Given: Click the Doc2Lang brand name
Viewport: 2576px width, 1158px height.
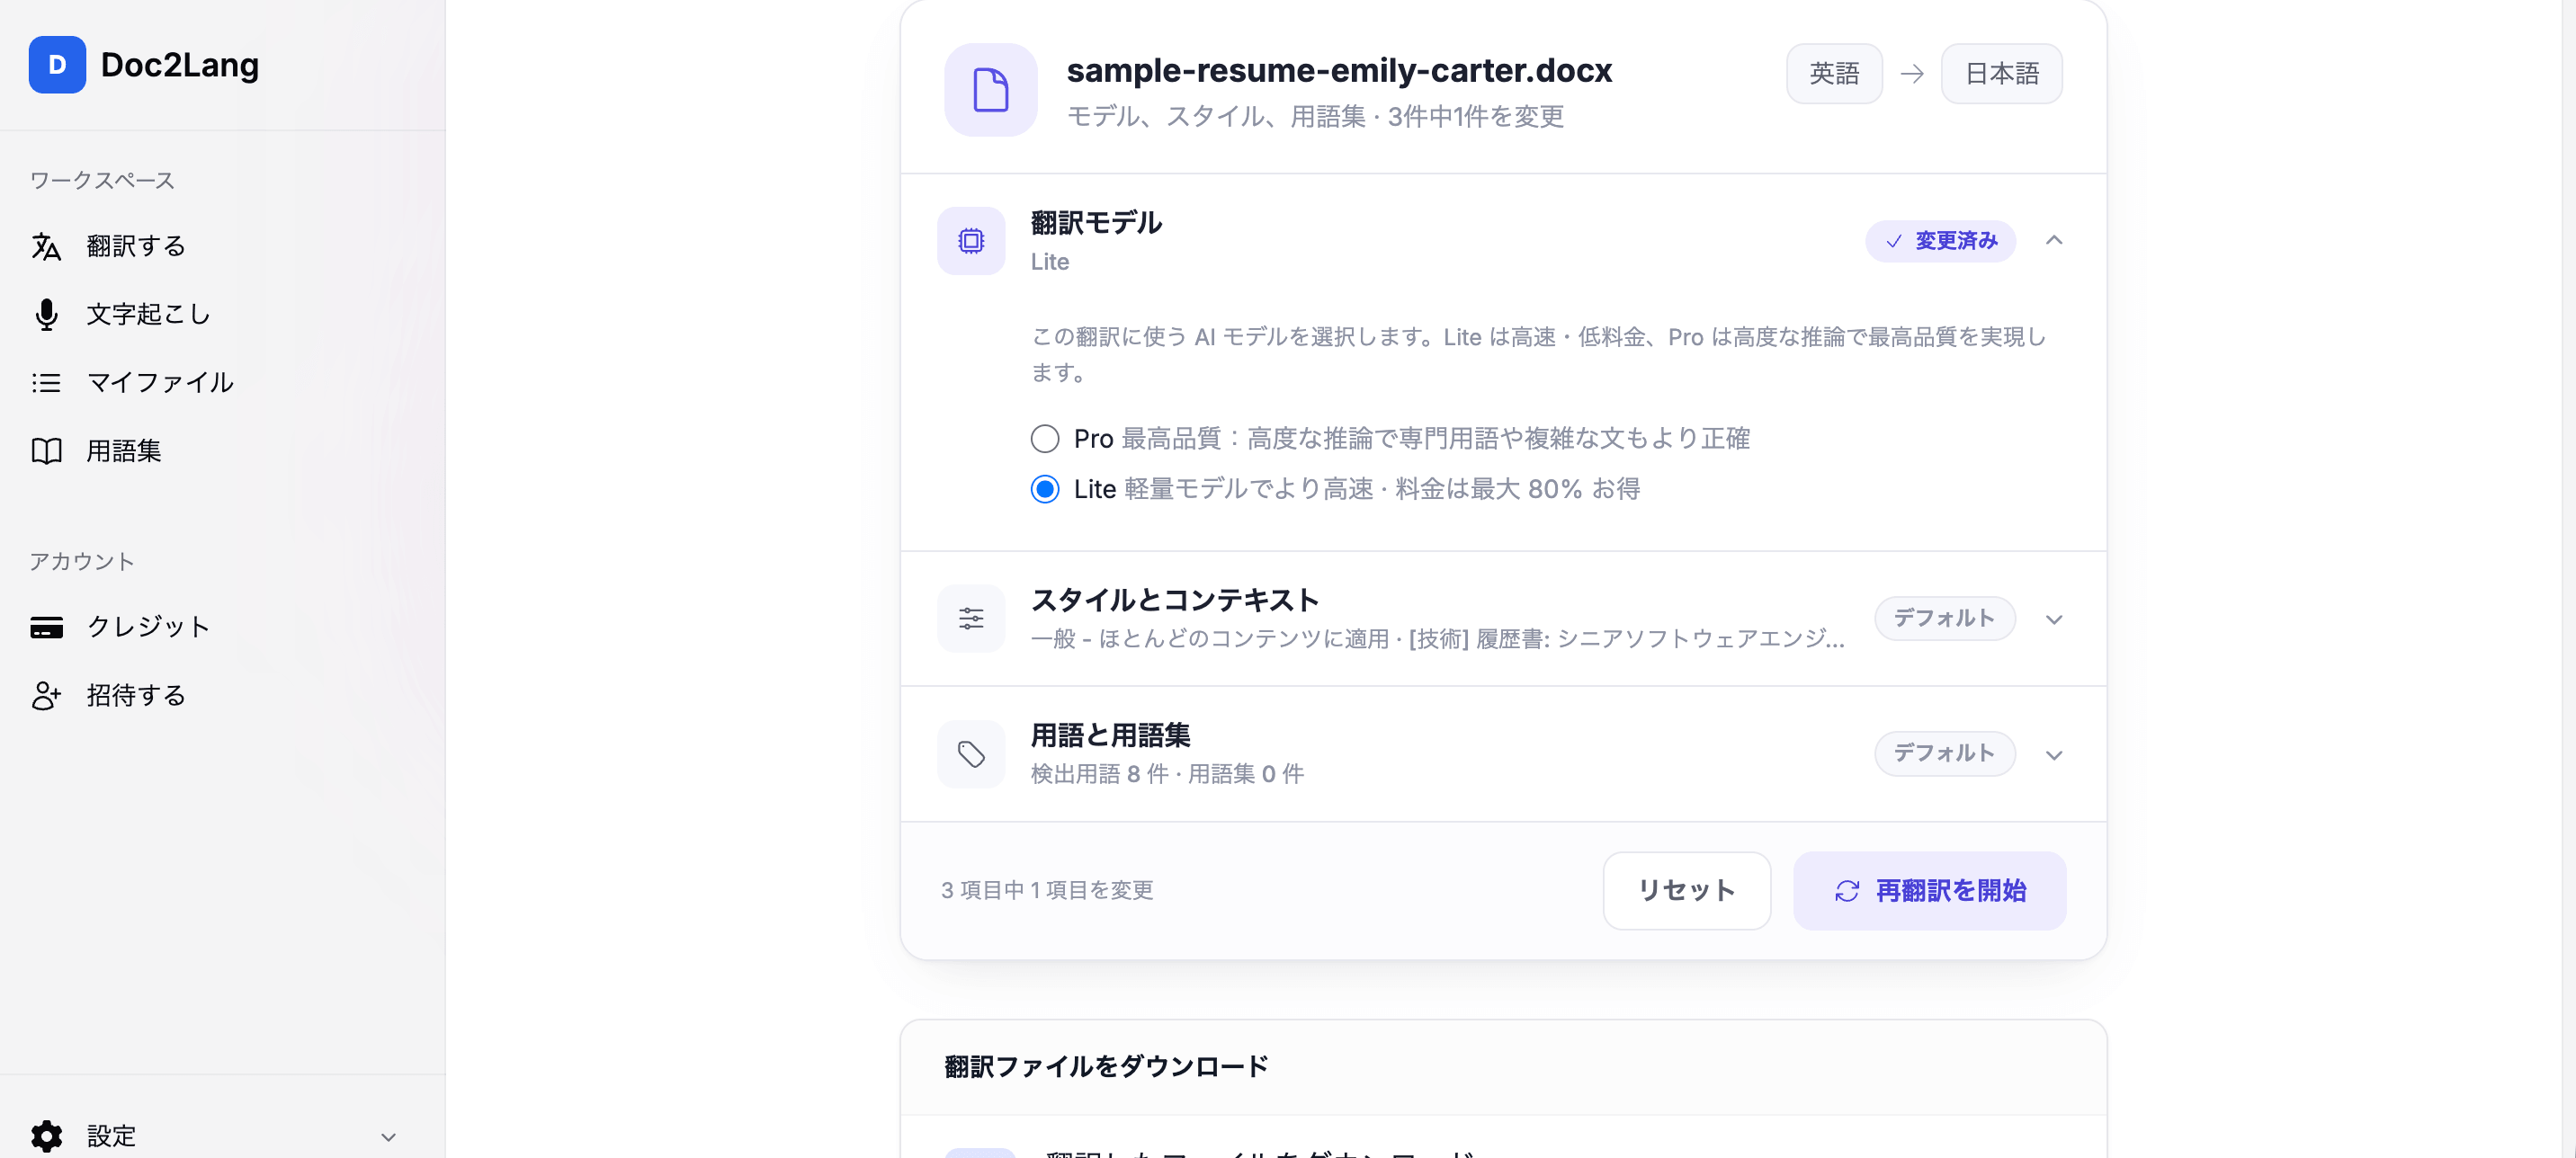Looking at the screenshot, I should pos(180,65).
